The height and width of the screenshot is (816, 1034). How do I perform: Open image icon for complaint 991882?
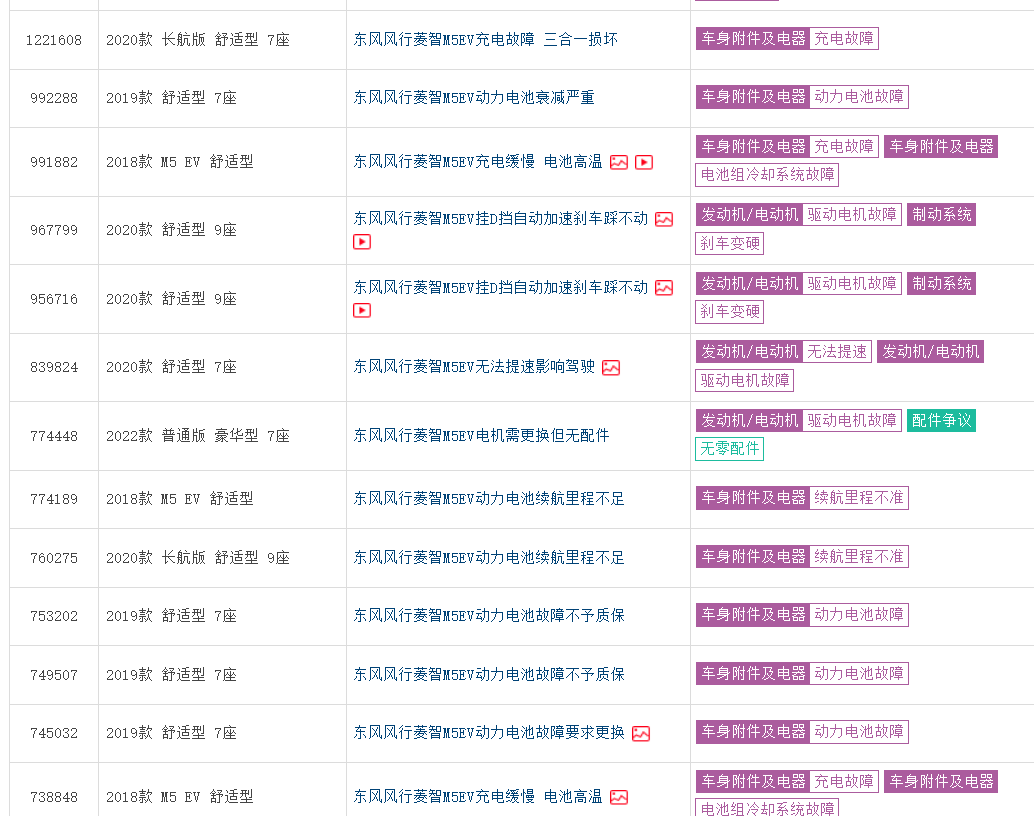(619, 162)
